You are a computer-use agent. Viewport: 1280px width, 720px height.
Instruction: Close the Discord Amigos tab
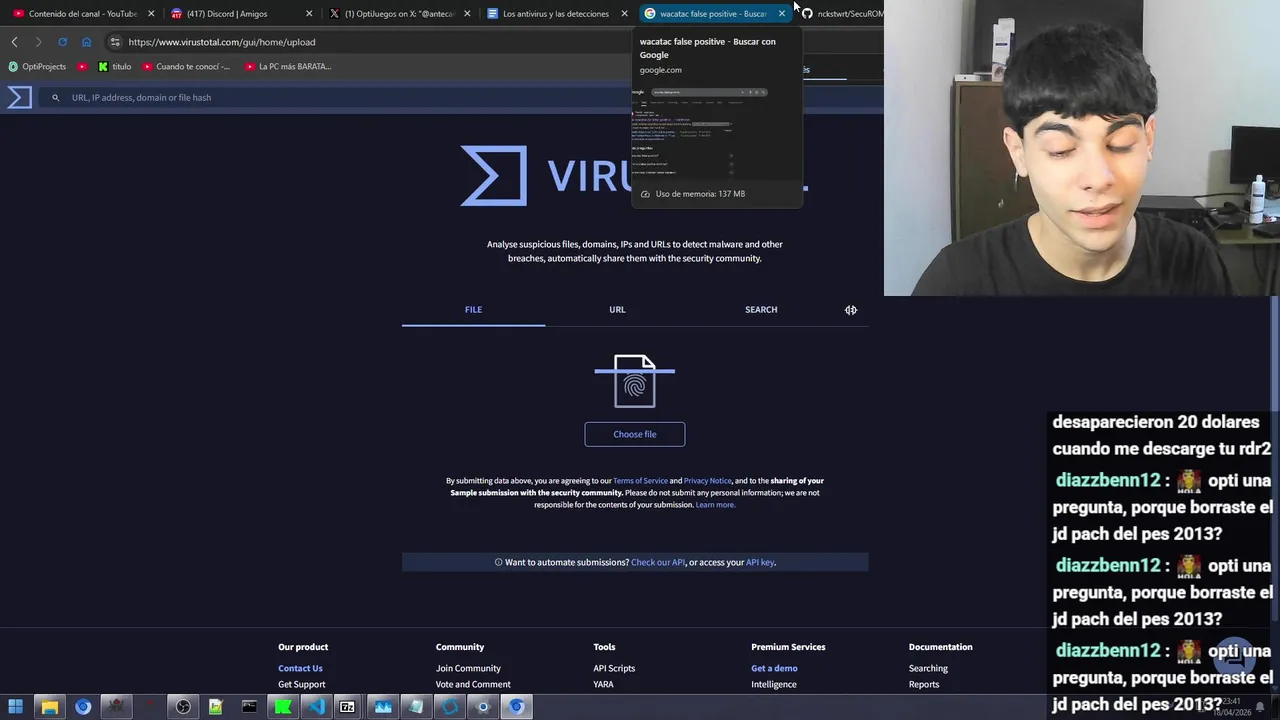pos(309,14)
